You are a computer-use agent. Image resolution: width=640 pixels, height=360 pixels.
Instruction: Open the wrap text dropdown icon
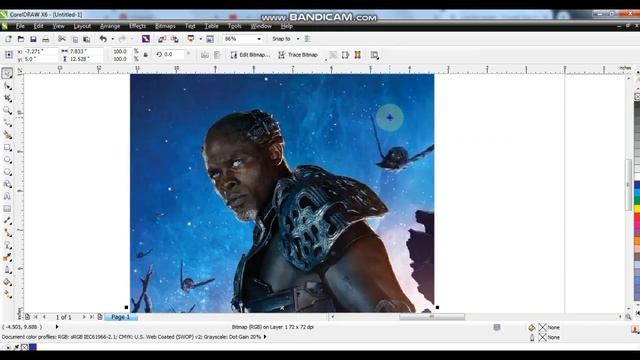374,55
